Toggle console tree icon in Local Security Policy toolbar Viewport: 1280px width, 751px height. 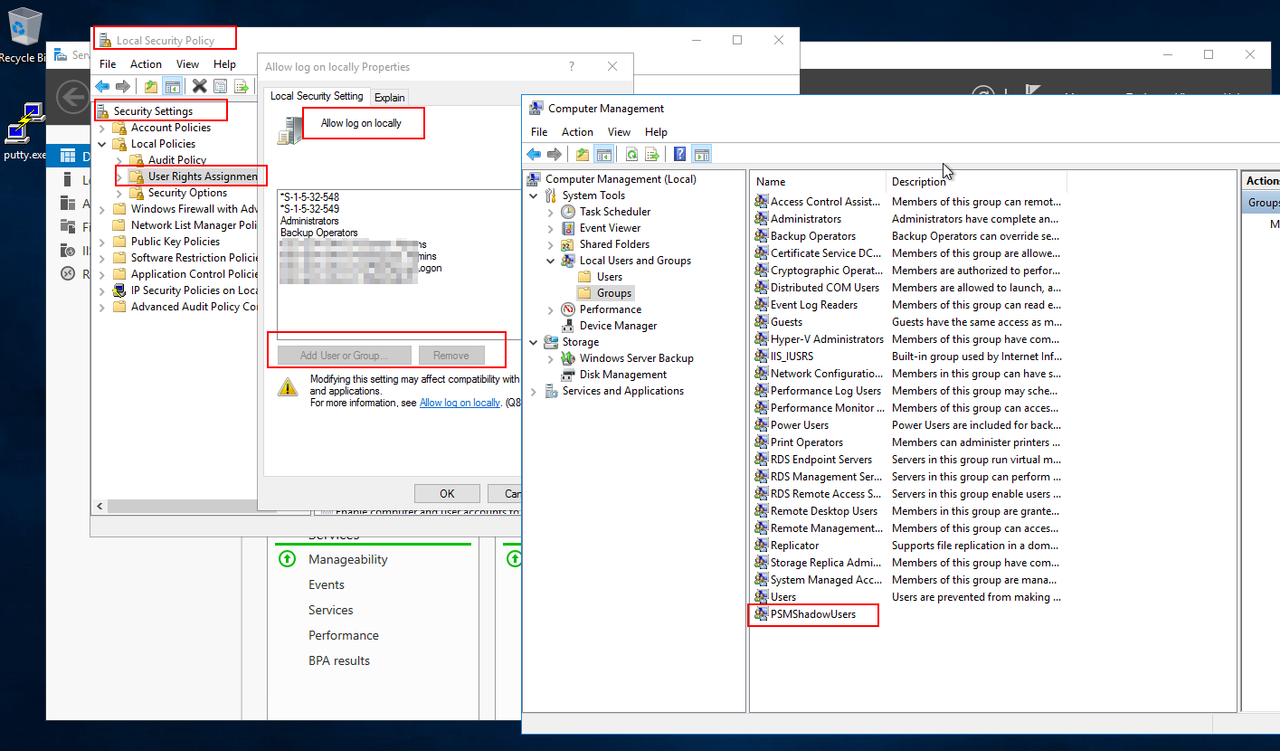[x=172, y=86]
